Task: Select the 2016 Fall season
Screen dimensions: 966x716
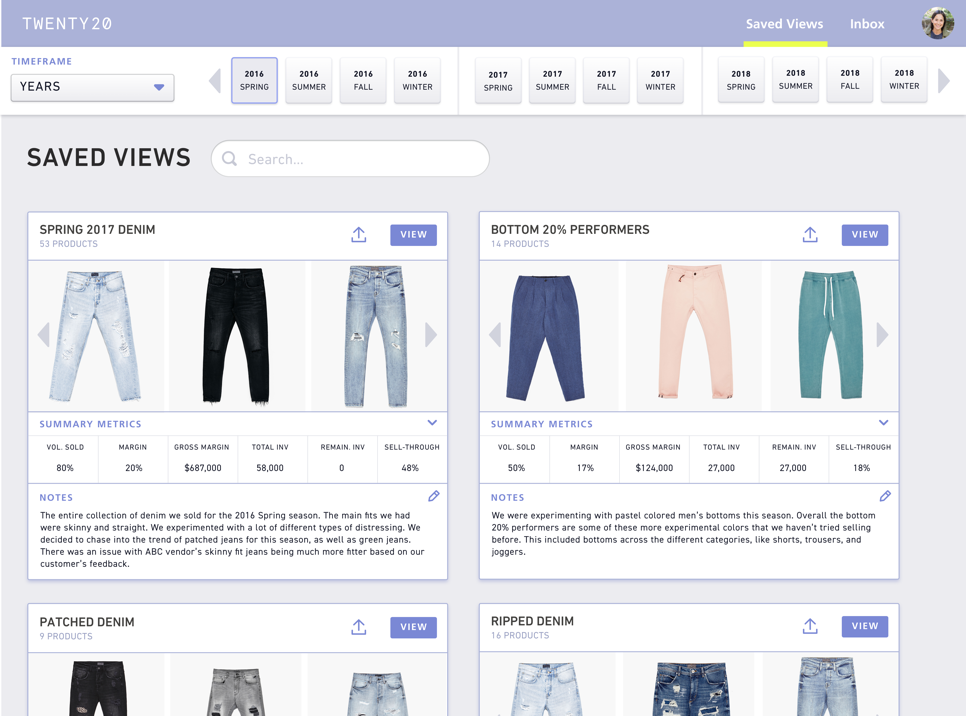Action: click(x=363, y=81)
